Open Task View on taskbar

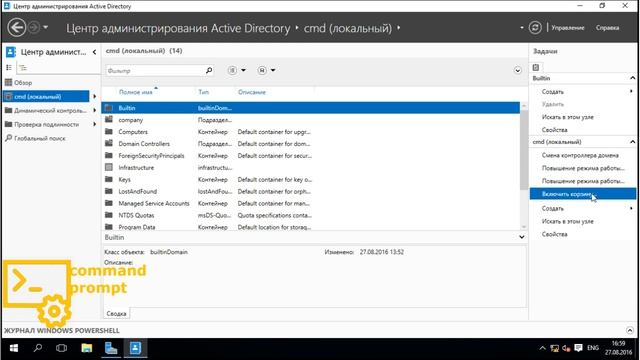(62, 348)
